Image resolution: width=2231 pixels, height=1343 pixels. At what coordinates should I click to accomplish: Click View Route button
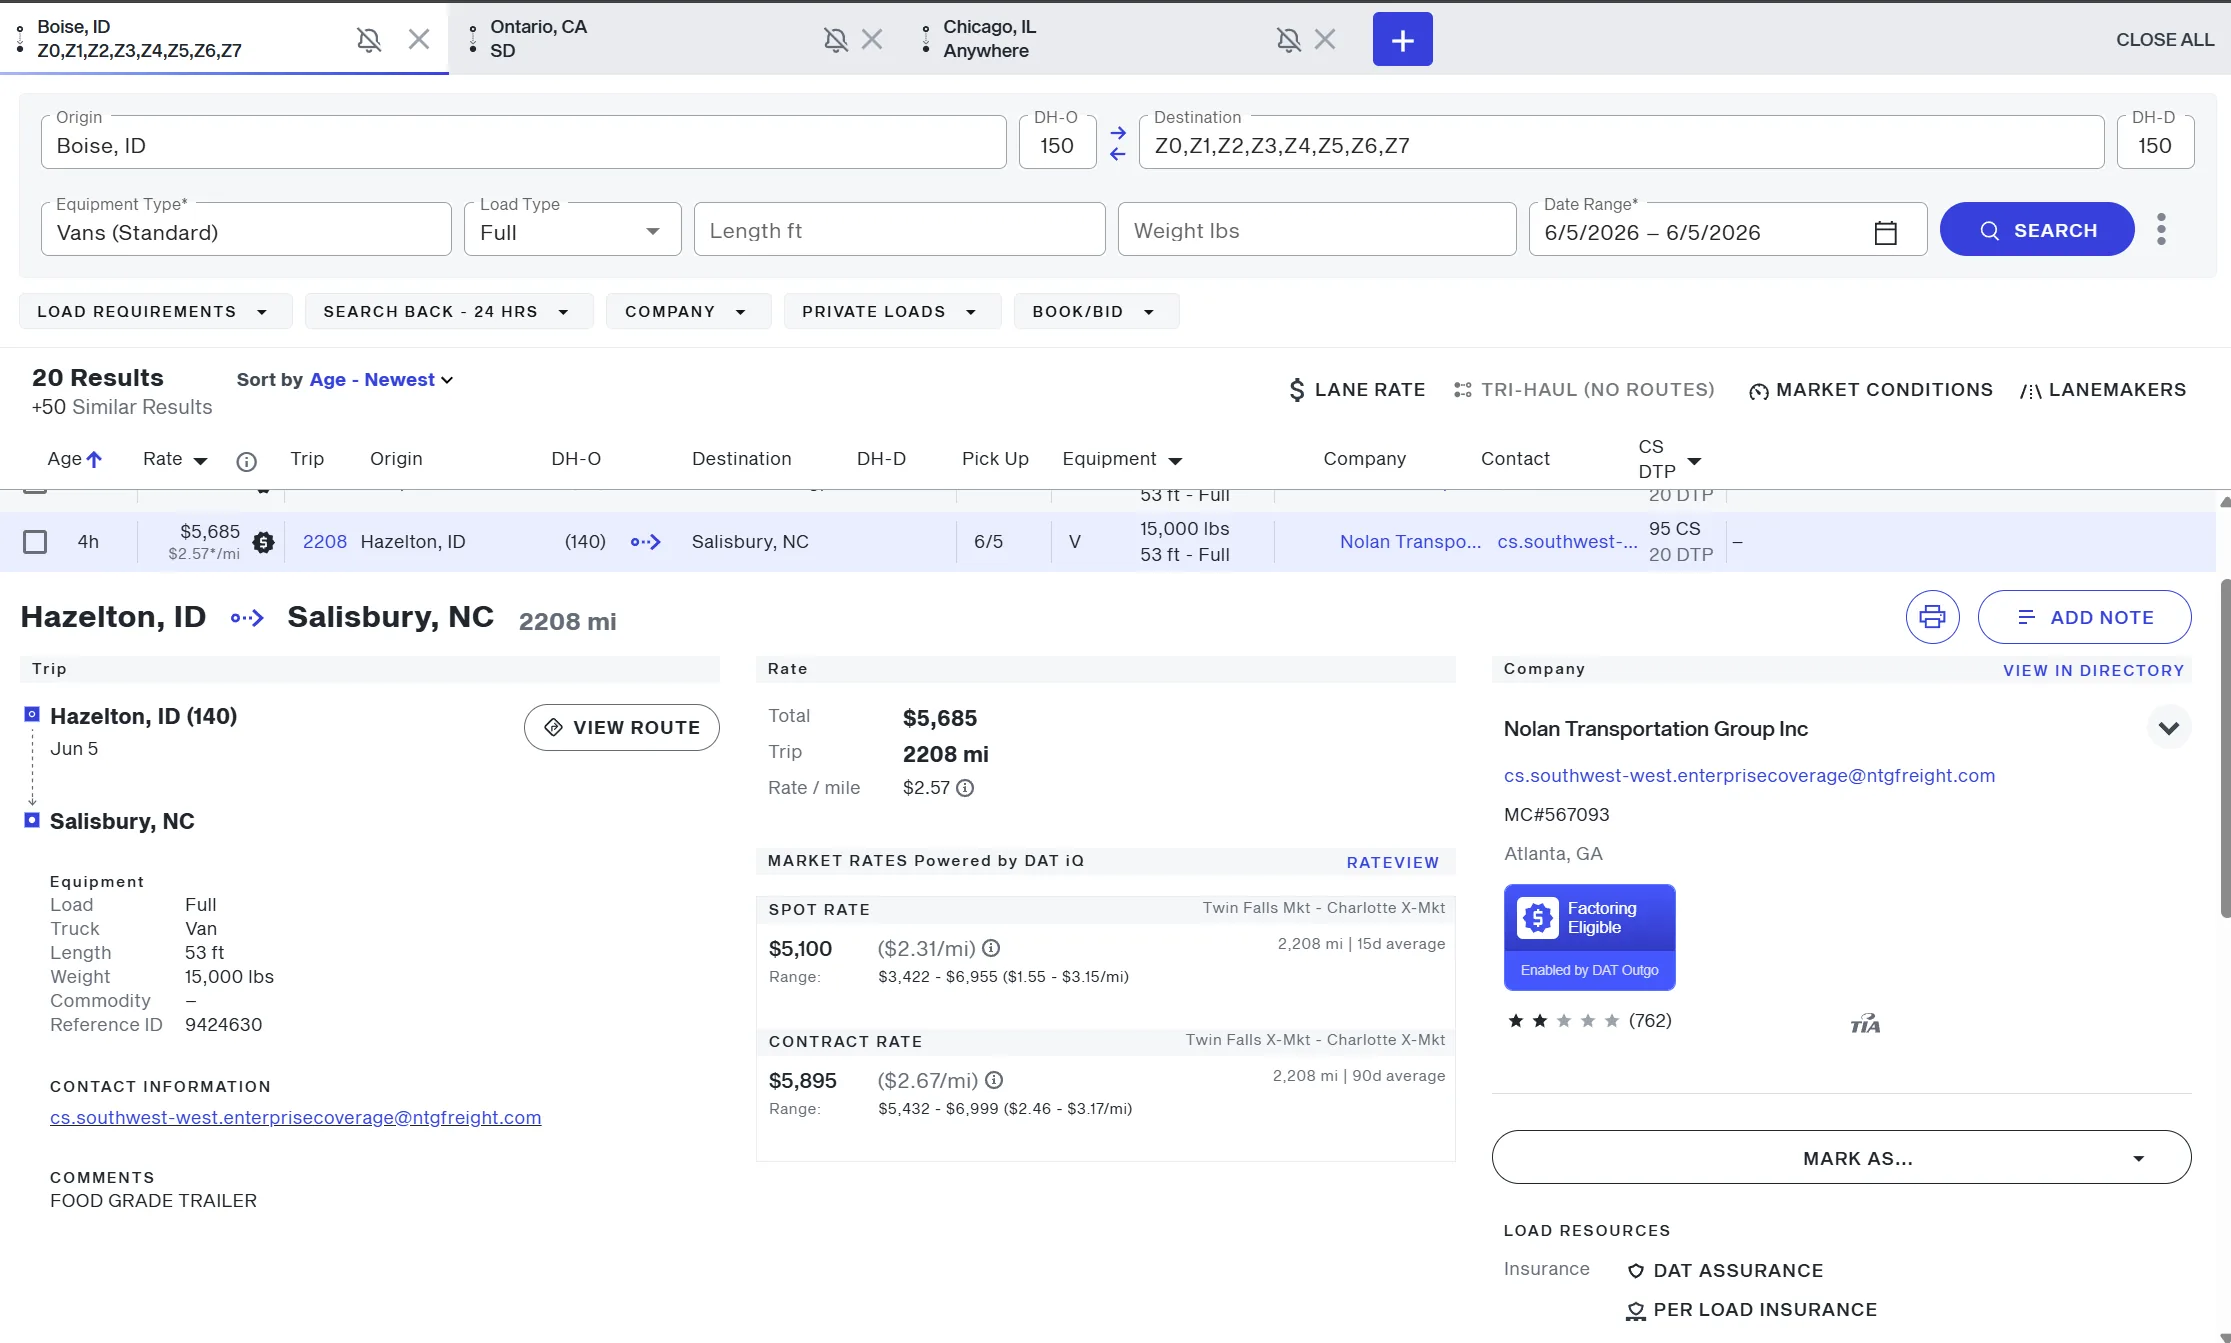click(x=621, y=727)
